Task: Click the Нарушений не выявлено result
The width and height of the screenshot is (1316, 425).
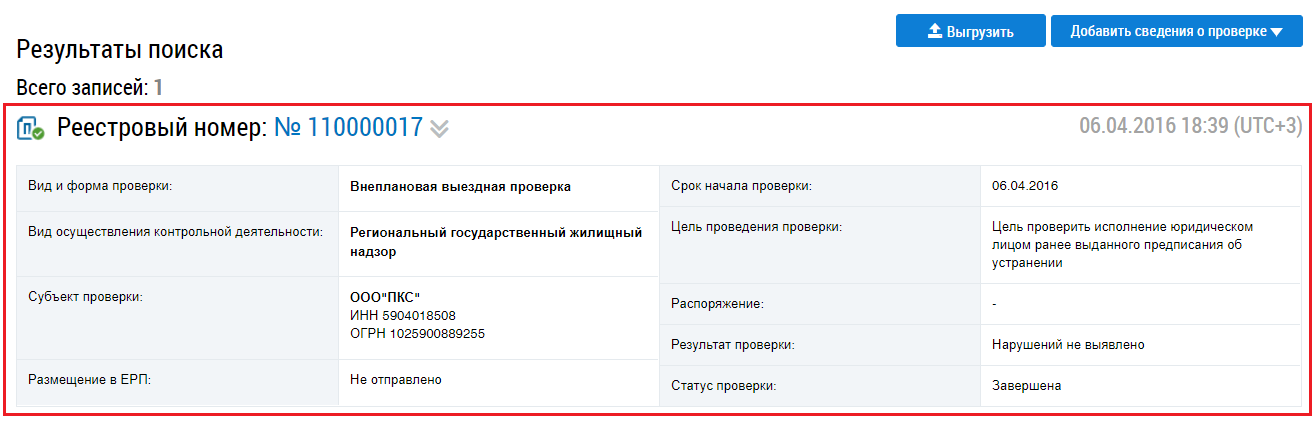Action: click(1067, 344)
